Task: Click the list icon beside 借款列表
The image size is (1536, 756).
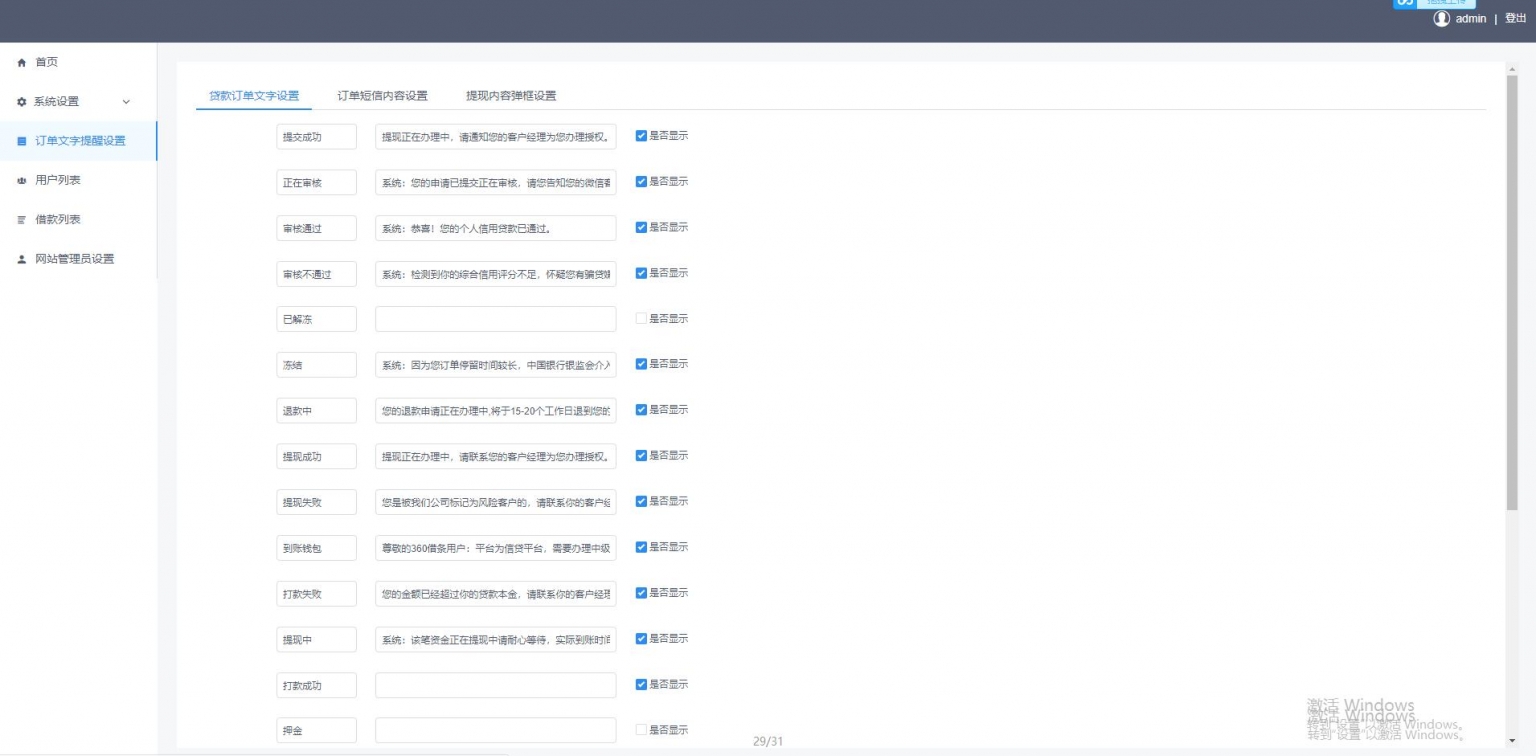Action: point(22,220)
